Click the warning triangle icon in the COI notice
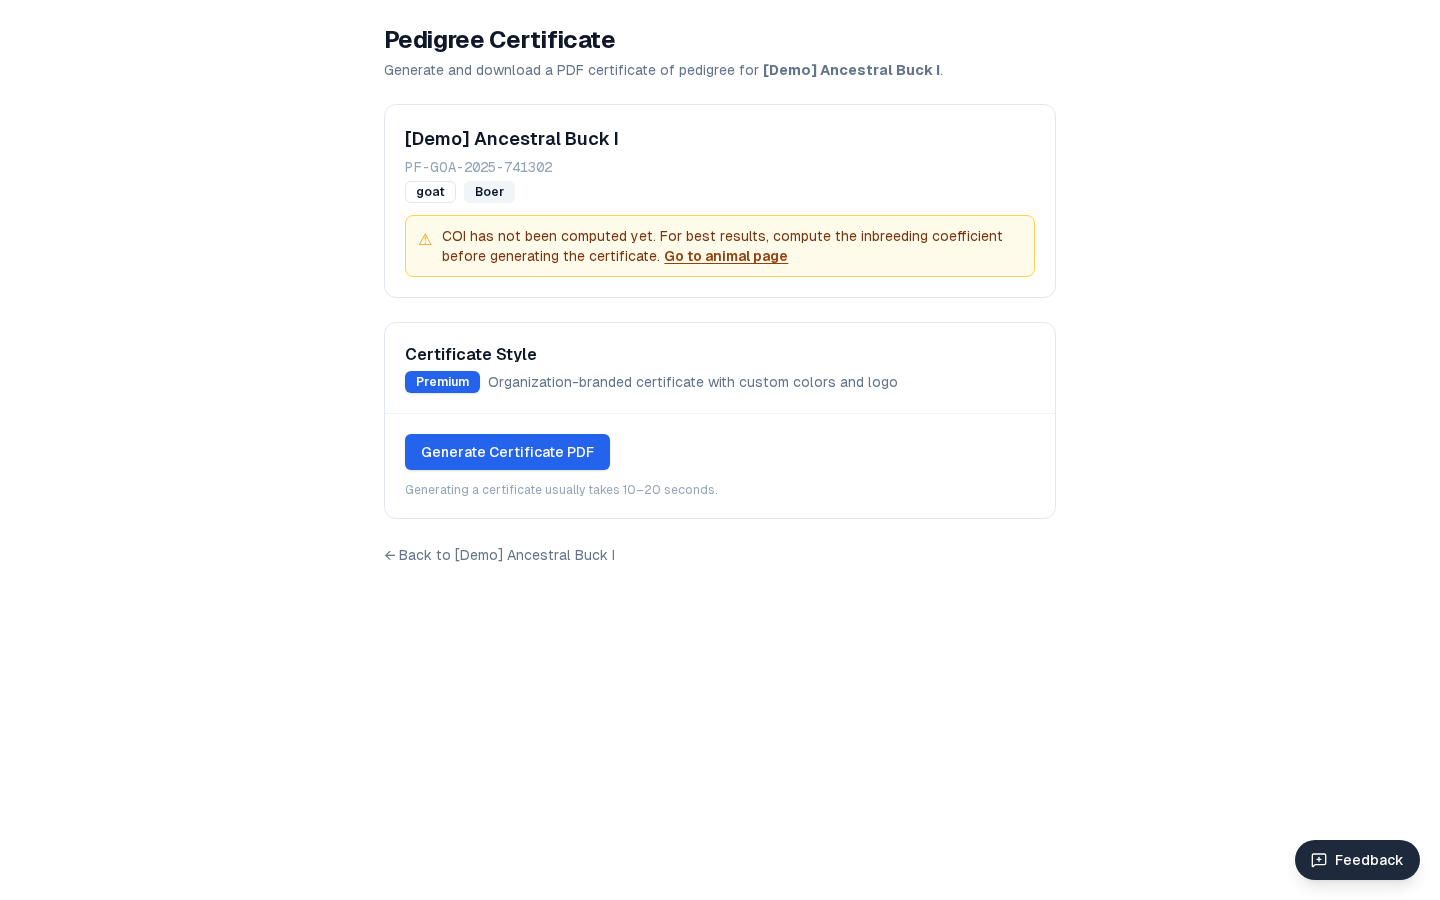The width and height of the screenshot is (1440, 900). (425, 239)
